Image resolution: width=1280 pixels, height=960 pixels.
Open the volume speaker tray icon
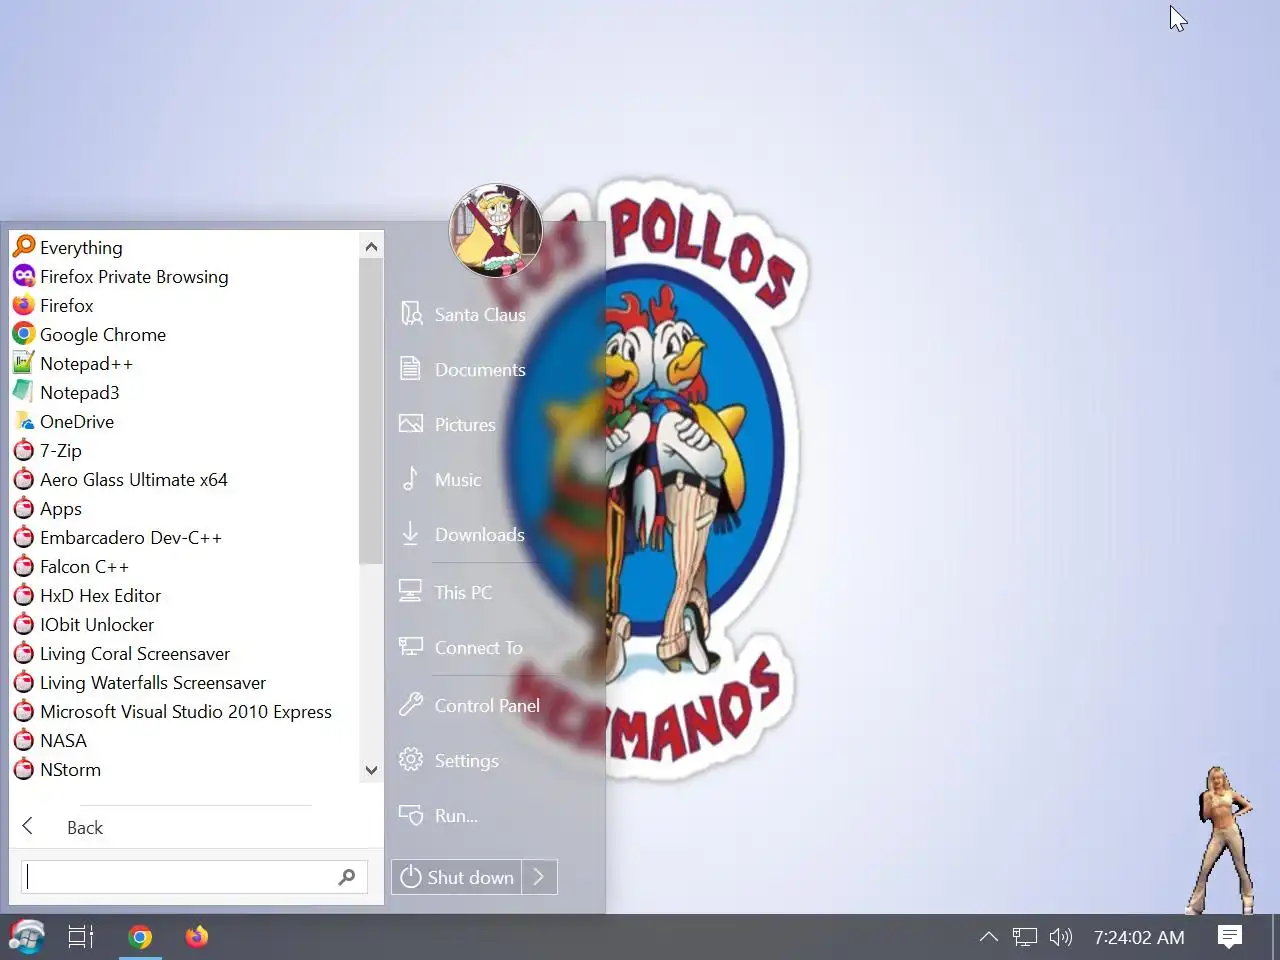tap(1061, 937)
